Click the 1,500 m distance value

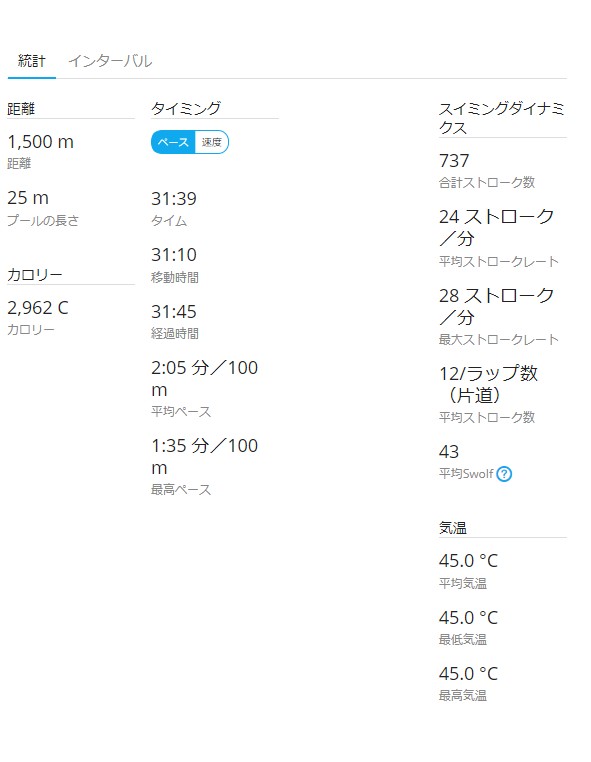tap(40, 142)
